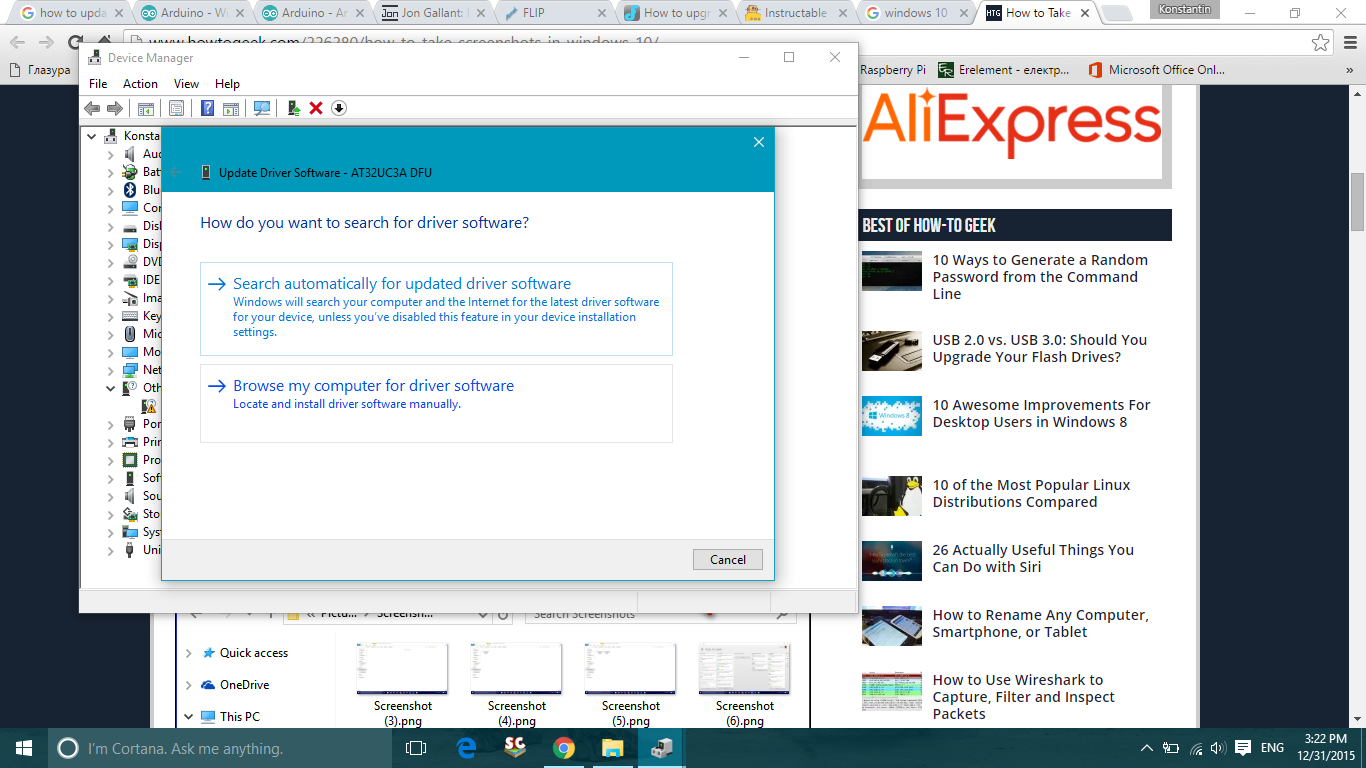
Task: Open the Help question mark toolbar icon
Action: [x=206, y=107]
